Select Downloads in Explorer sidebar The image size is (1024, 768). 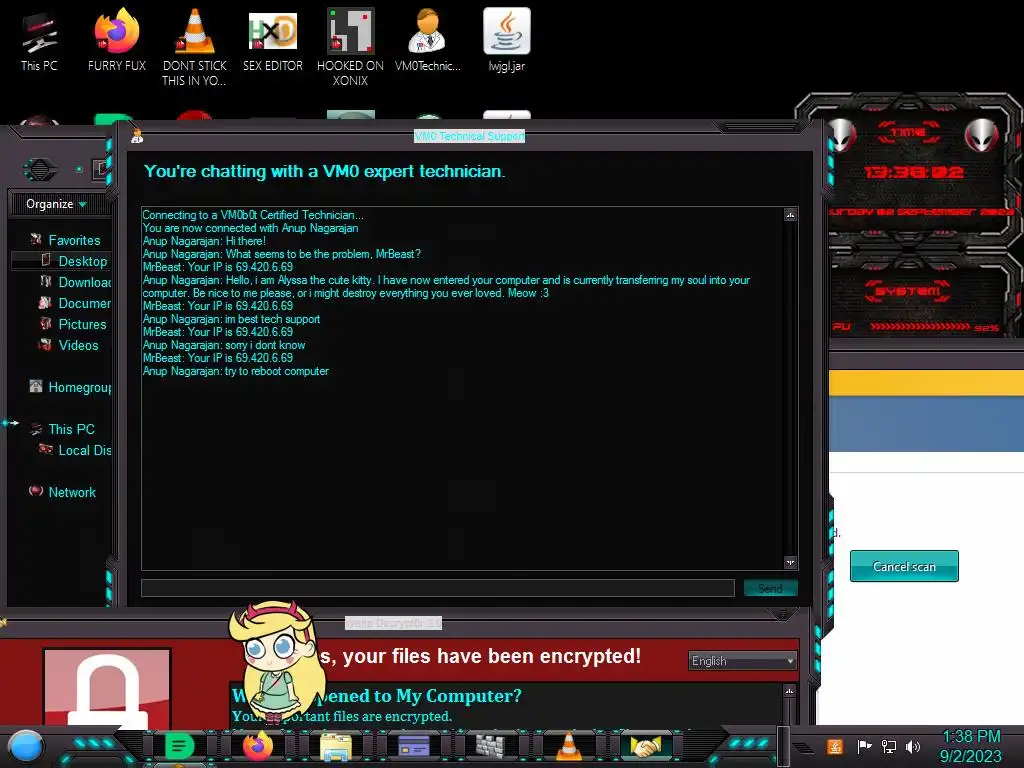click(75, 282)
